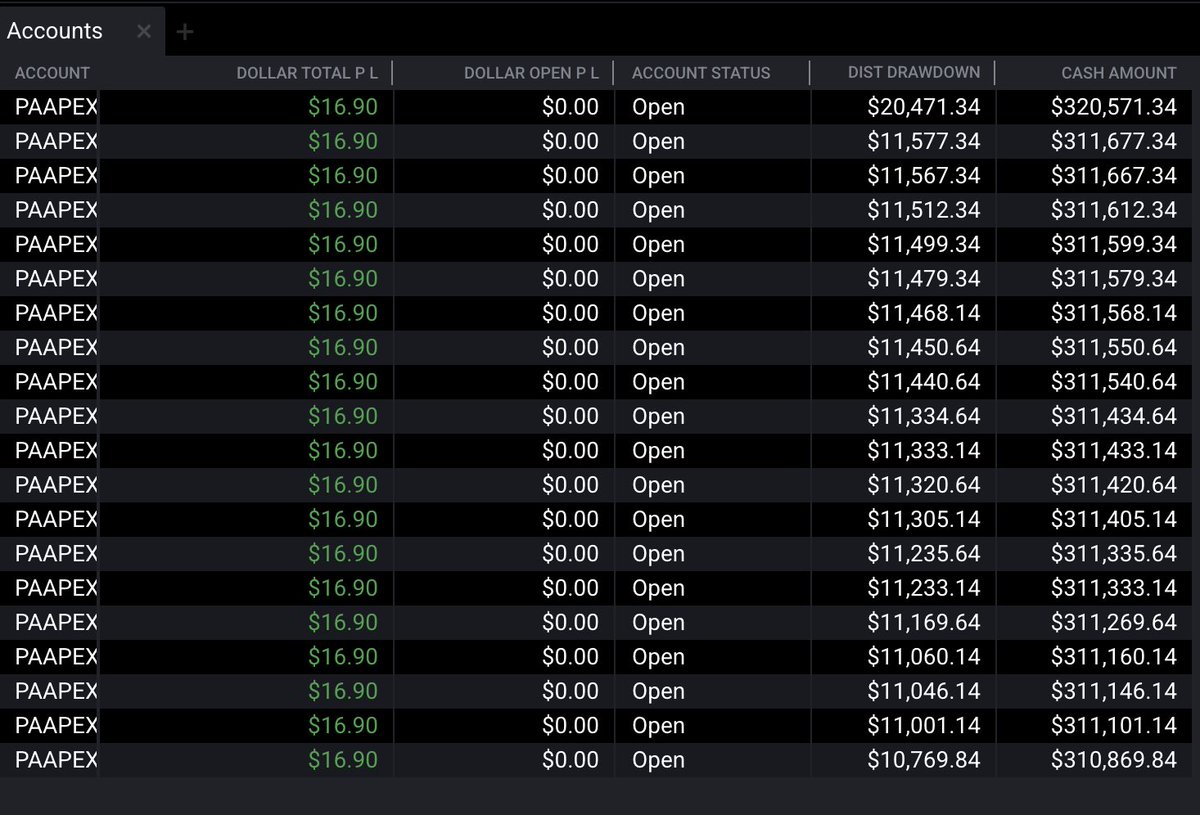Sort by DOLLAR TOTAL P L header
Viewport: 1200px width, 815px height.
tap(307, 73)
